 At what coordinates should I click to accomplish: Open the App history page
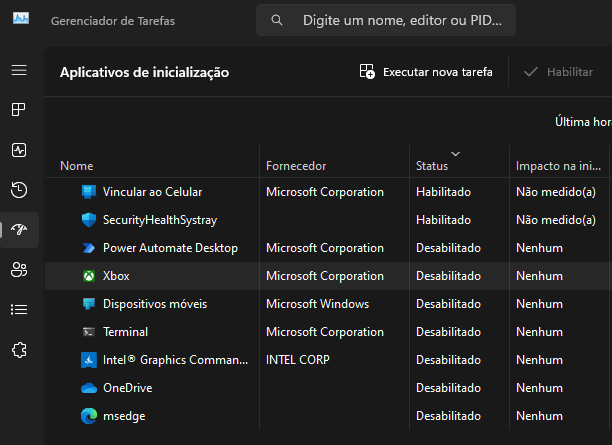tap(19, 190)
